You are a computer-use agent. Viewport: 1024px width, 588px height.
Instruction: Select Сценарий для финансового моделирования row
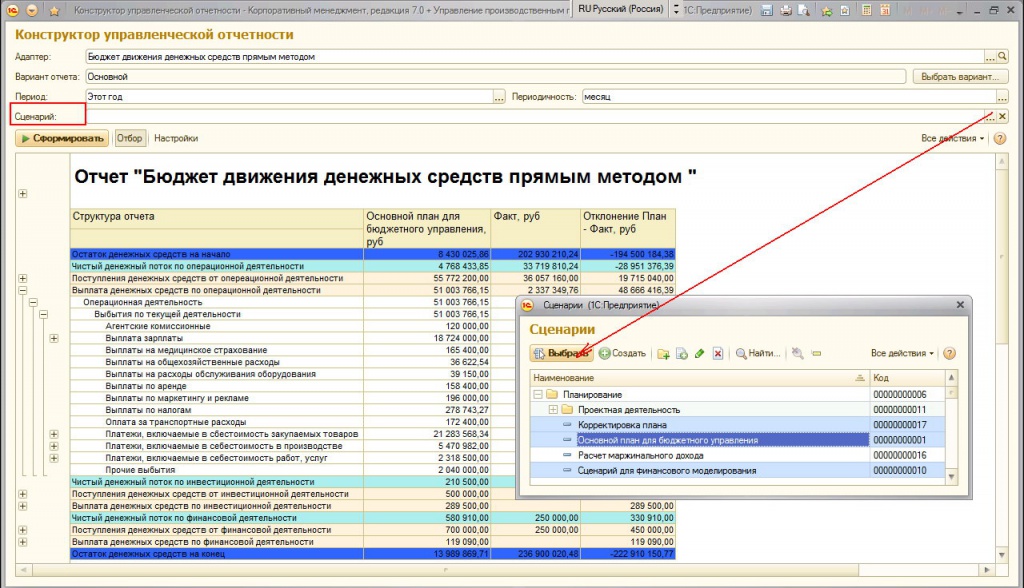tap(738, 470)
